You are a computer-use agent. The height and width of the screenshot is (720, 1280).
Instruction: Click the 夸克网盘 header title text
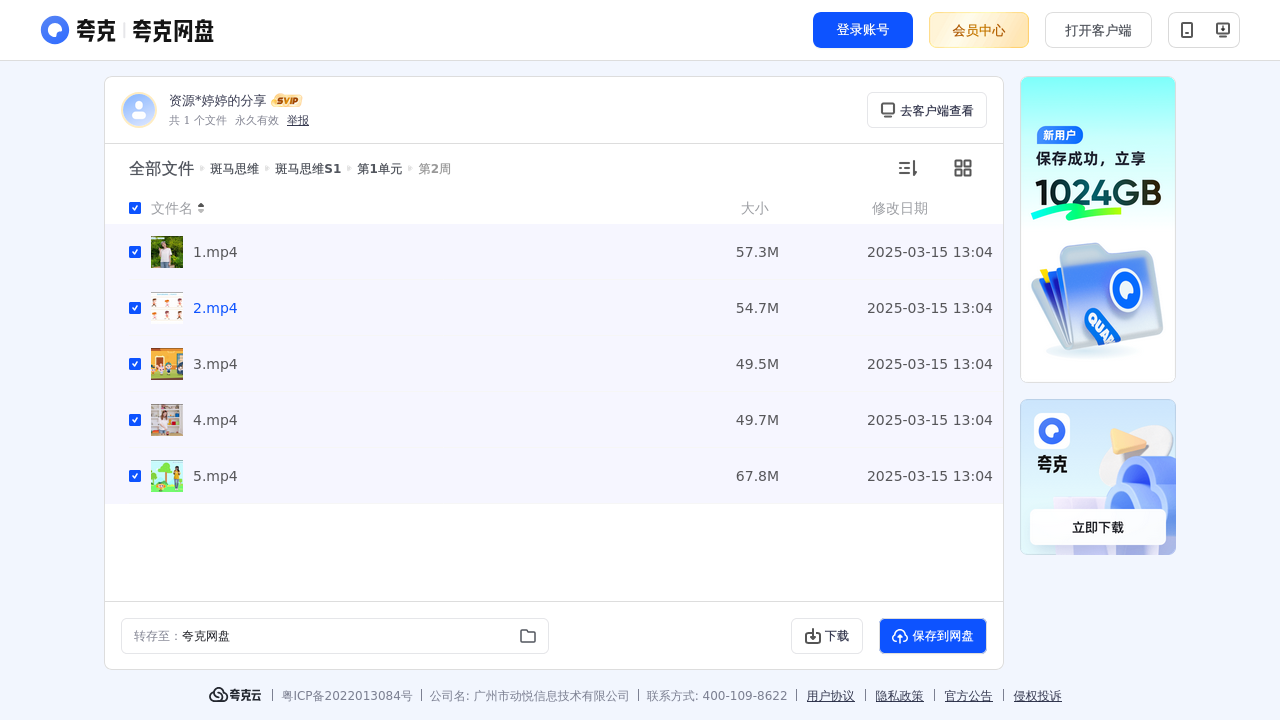coord(173,31)
